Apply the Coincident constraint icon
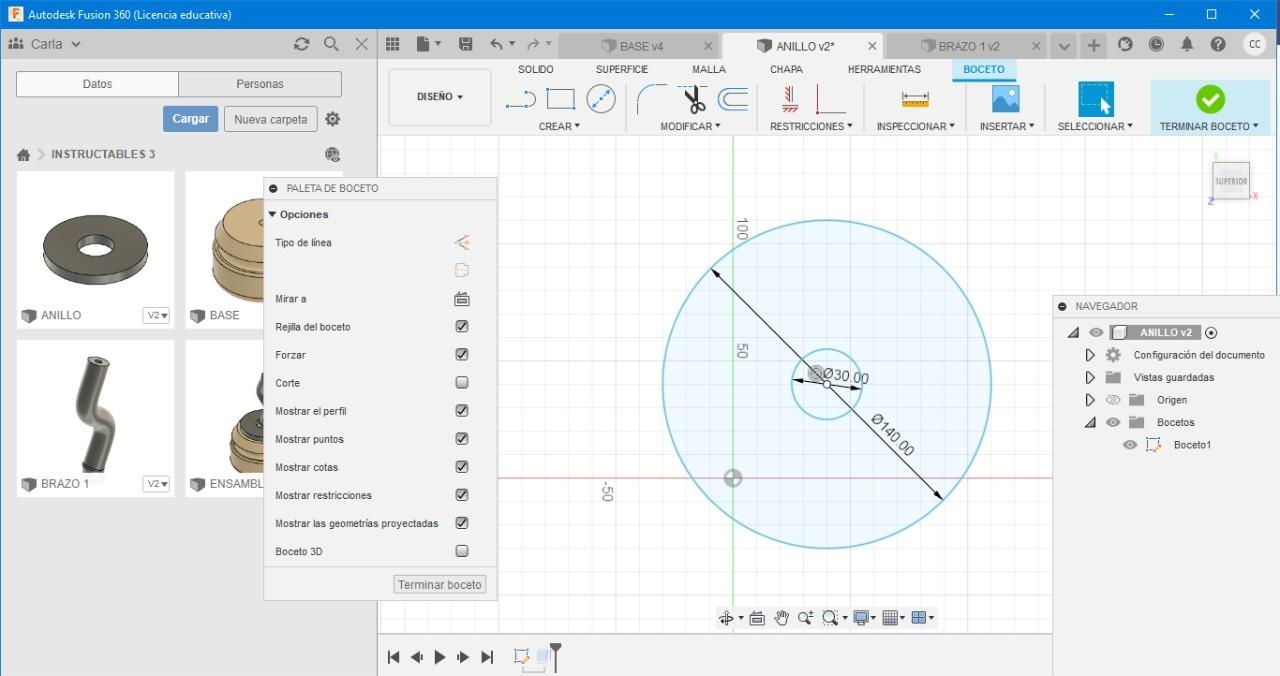Screen dimensions: 1280x676 point(789,99)
